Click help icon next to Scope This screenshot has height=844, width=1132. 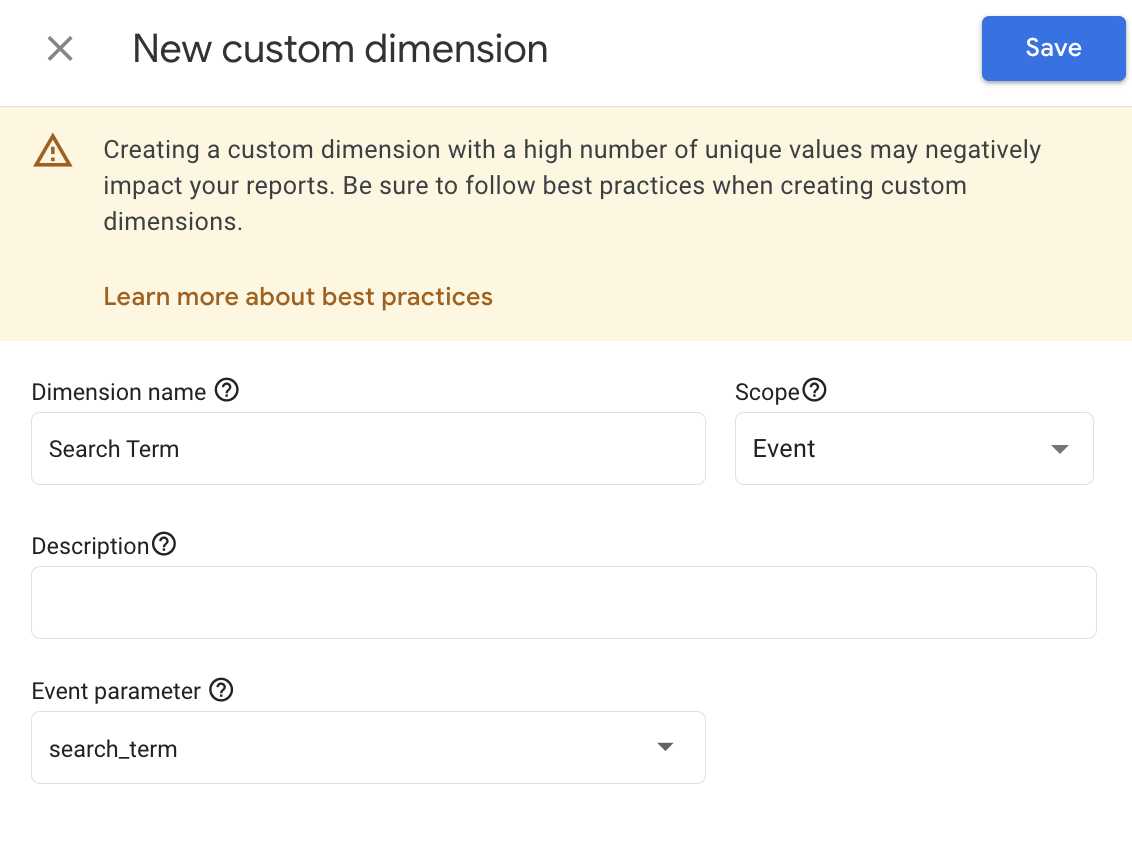point(815,391)
